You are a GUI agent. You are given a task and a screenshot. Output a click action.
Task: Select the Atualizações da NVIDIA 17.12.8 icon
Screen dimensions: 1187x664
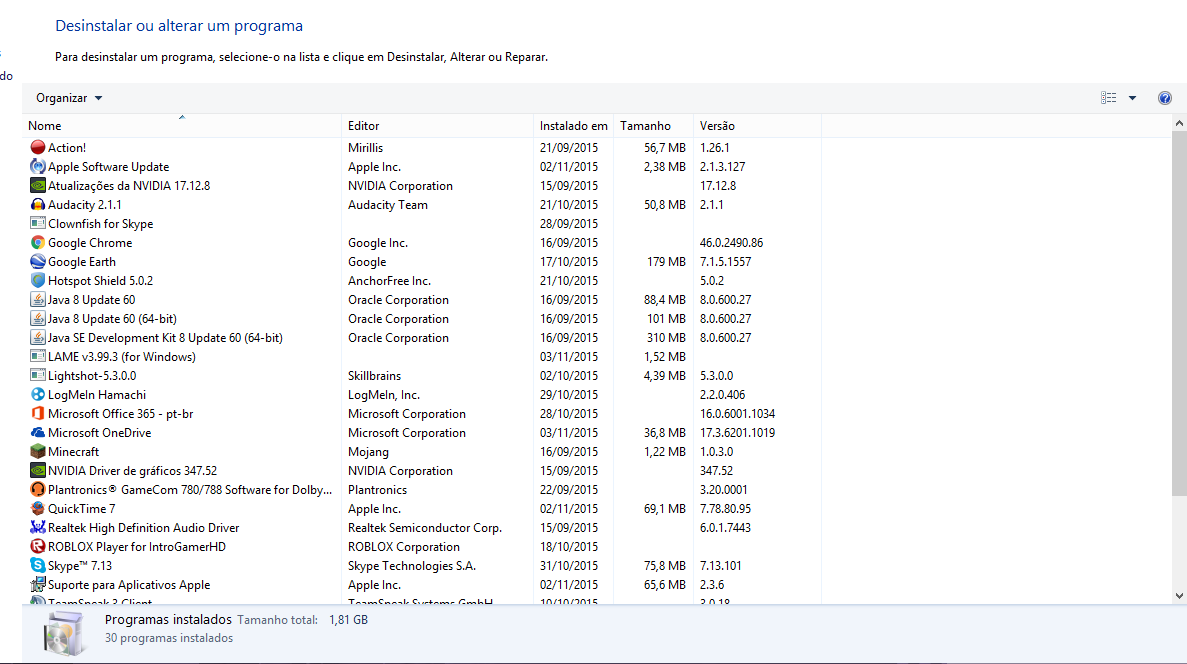[x=37, y=185]
